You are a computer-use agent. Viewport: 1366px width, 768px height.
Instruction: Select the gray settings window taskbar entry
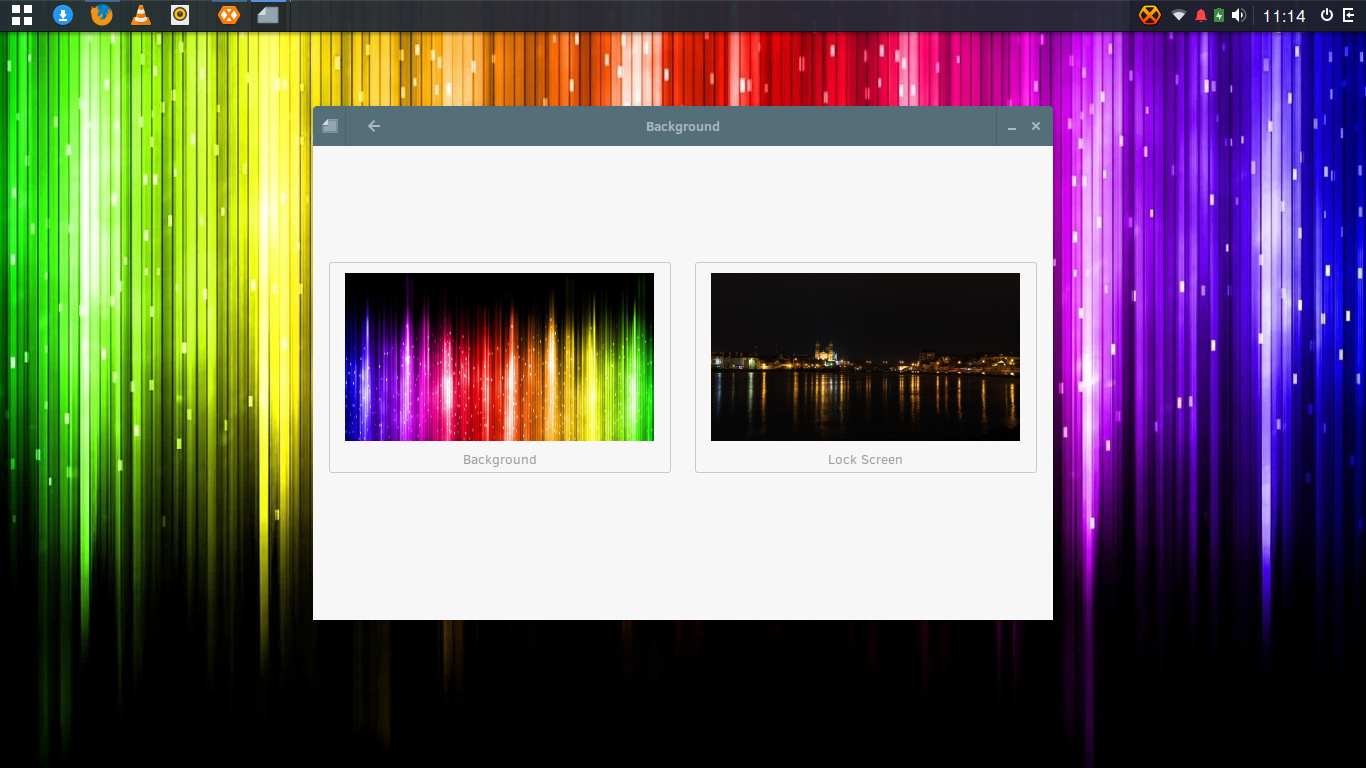(x=267, y=15)
